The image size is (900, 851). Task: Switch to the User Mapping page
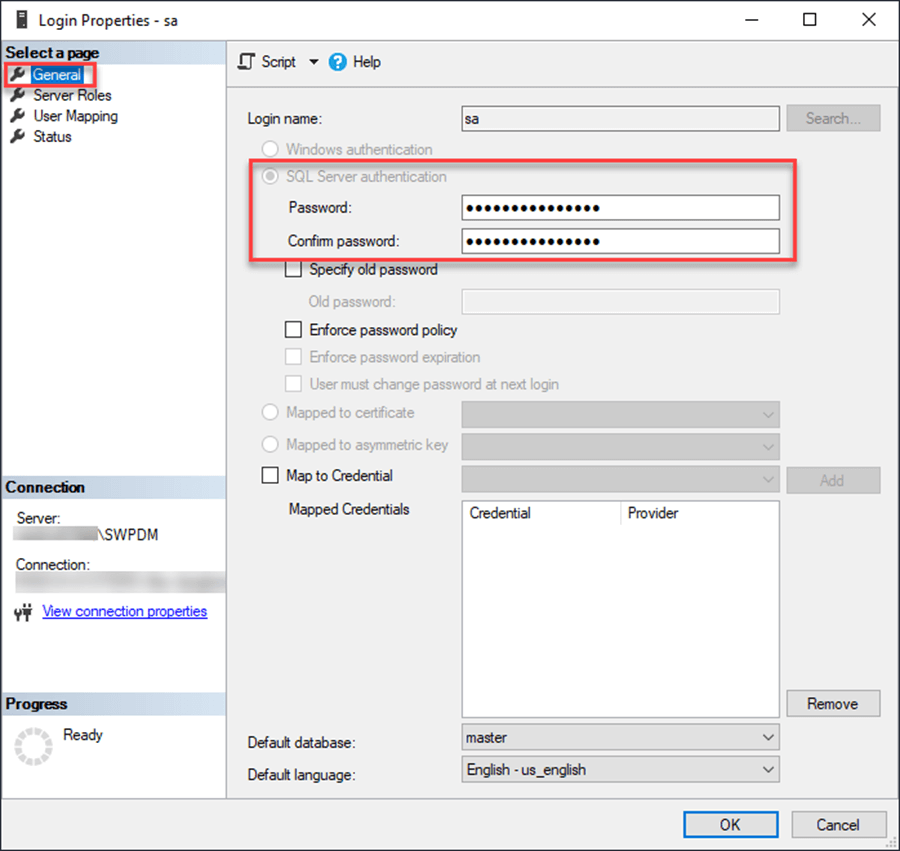tap(75, 116)
